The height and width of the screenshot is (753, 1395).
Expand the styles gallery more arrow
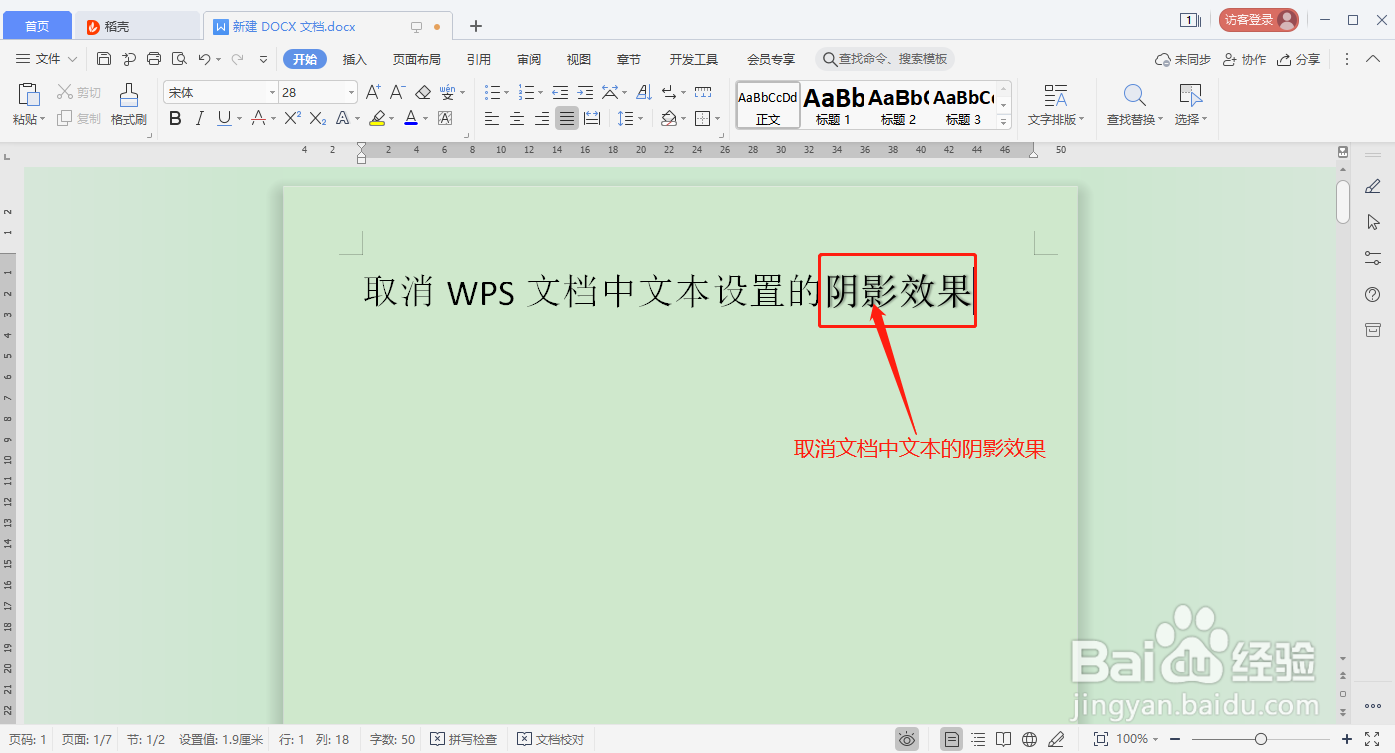point(1005,122)
